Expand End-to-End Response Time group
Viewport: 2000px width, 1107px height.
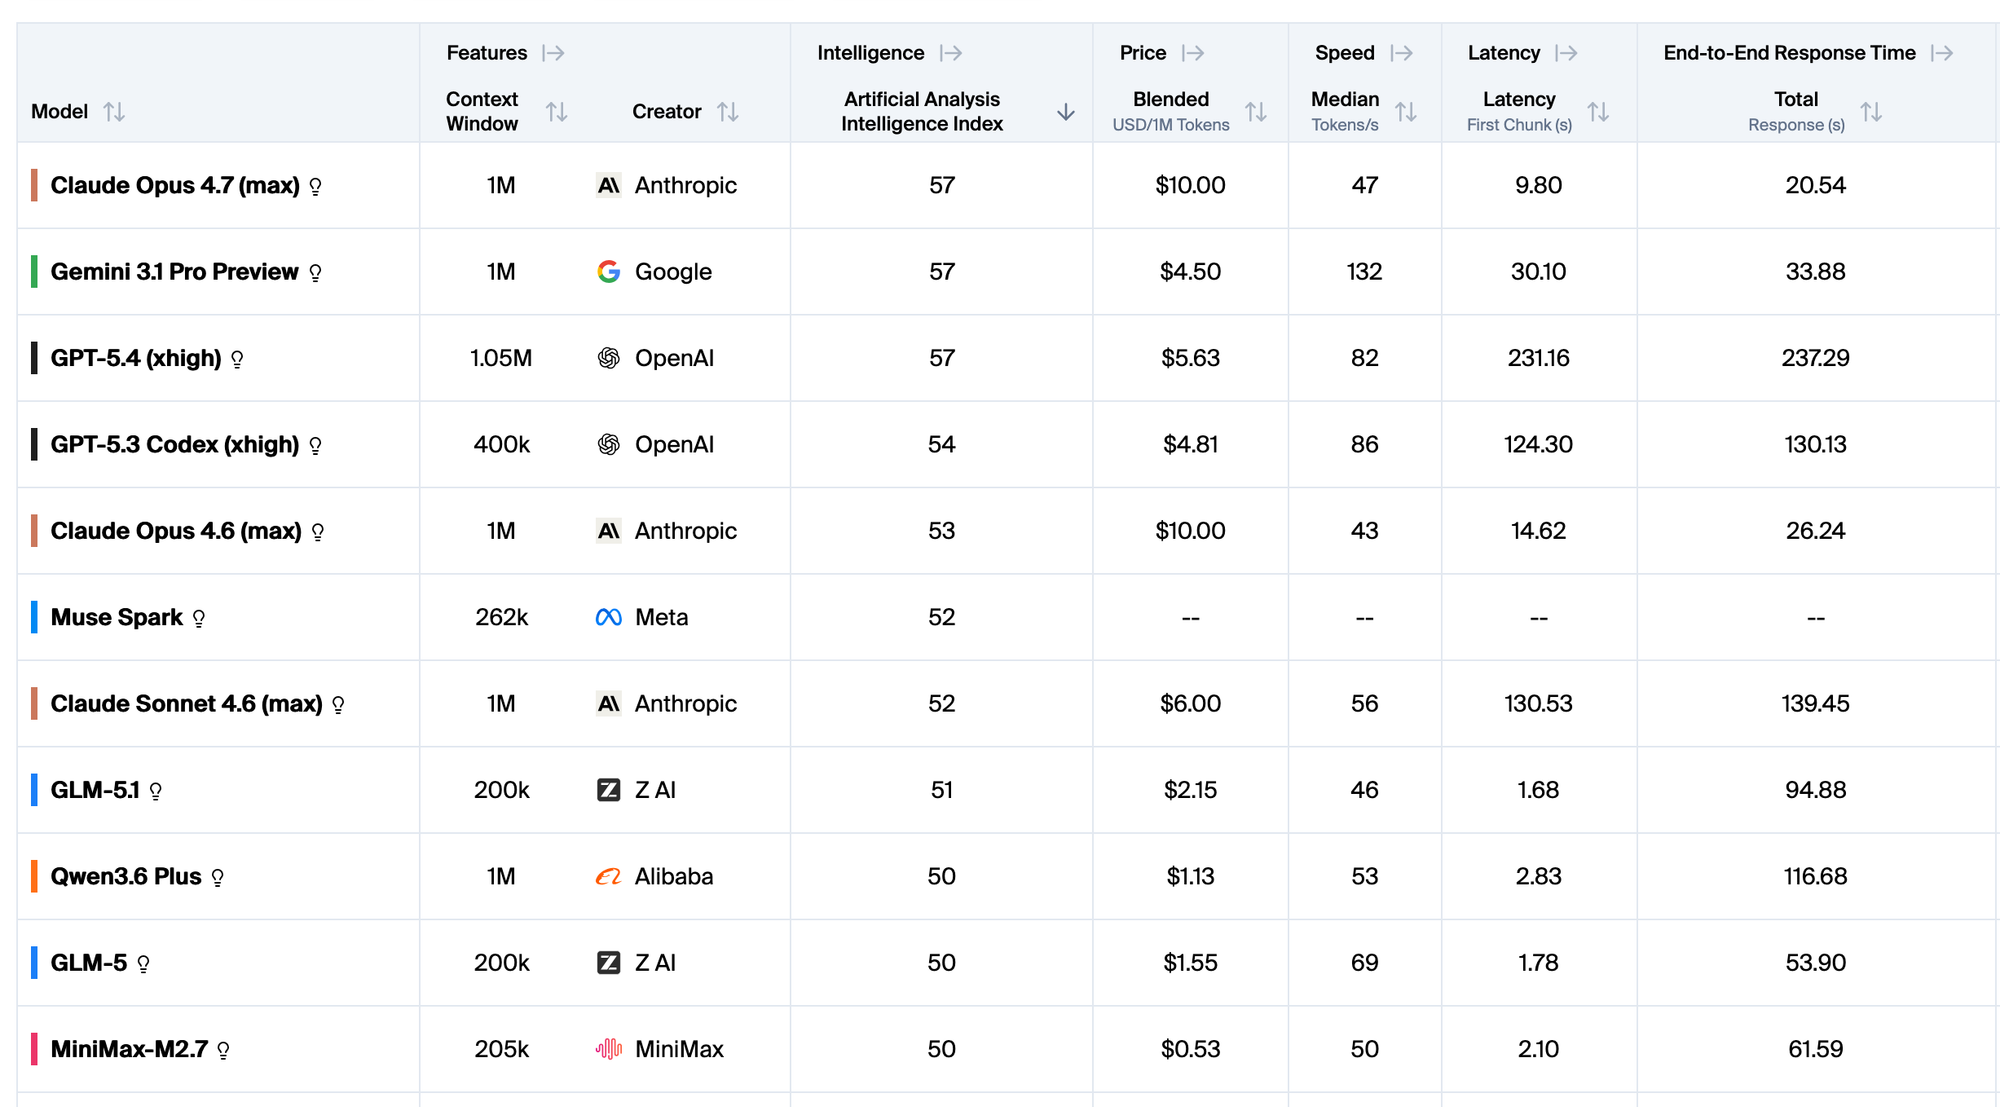coord(1942,53)
